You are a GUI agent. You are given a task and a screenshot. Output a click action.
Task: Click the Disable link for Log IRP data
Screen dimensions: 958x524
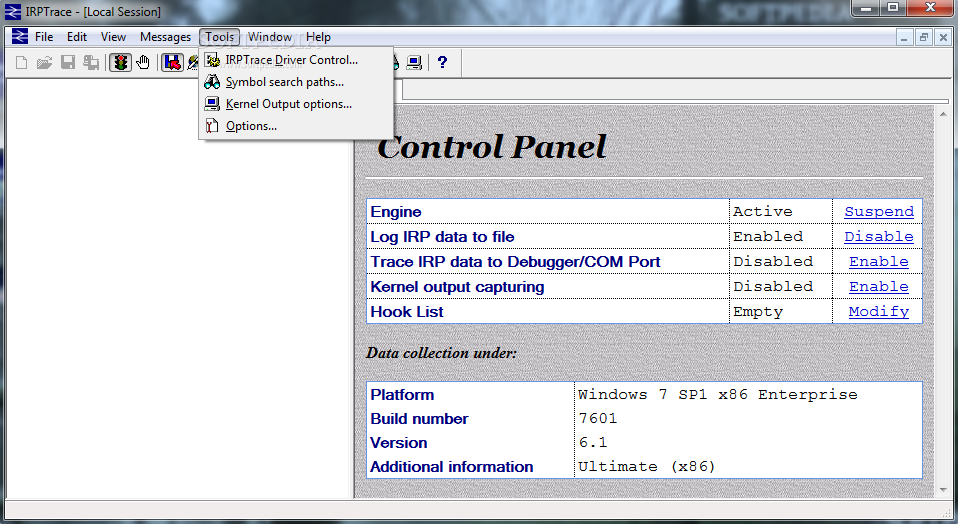[x=879, y=236]
